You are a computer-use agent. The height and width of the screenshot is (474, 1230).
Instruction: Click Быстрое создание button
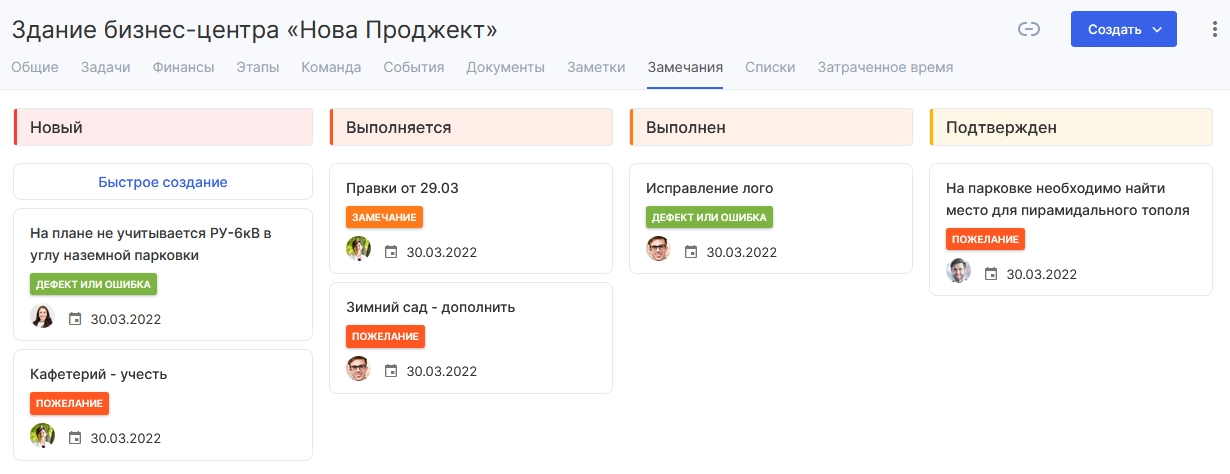click(163, 182)
